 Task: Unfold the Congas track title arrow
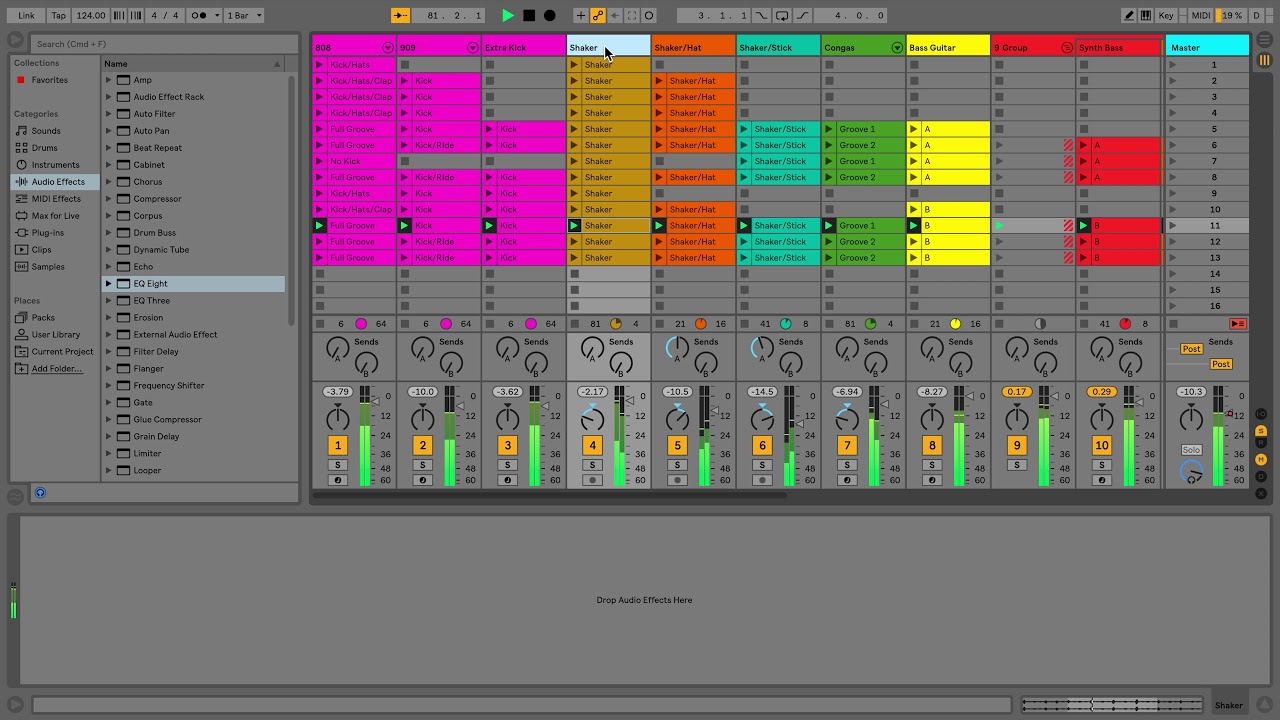[897, 48]
